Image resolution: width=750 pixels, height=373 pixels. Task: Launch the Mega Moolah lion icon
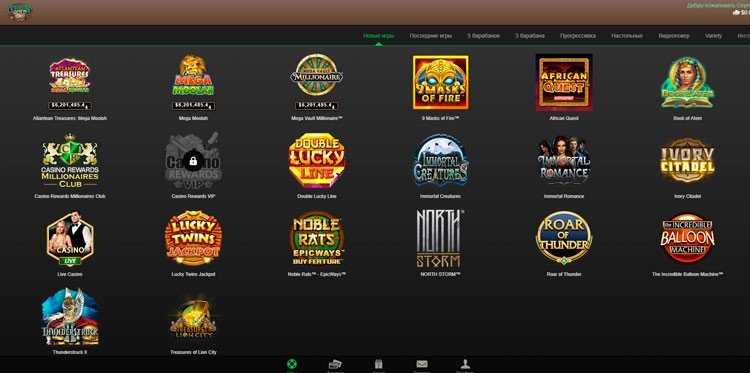point(193,76)
